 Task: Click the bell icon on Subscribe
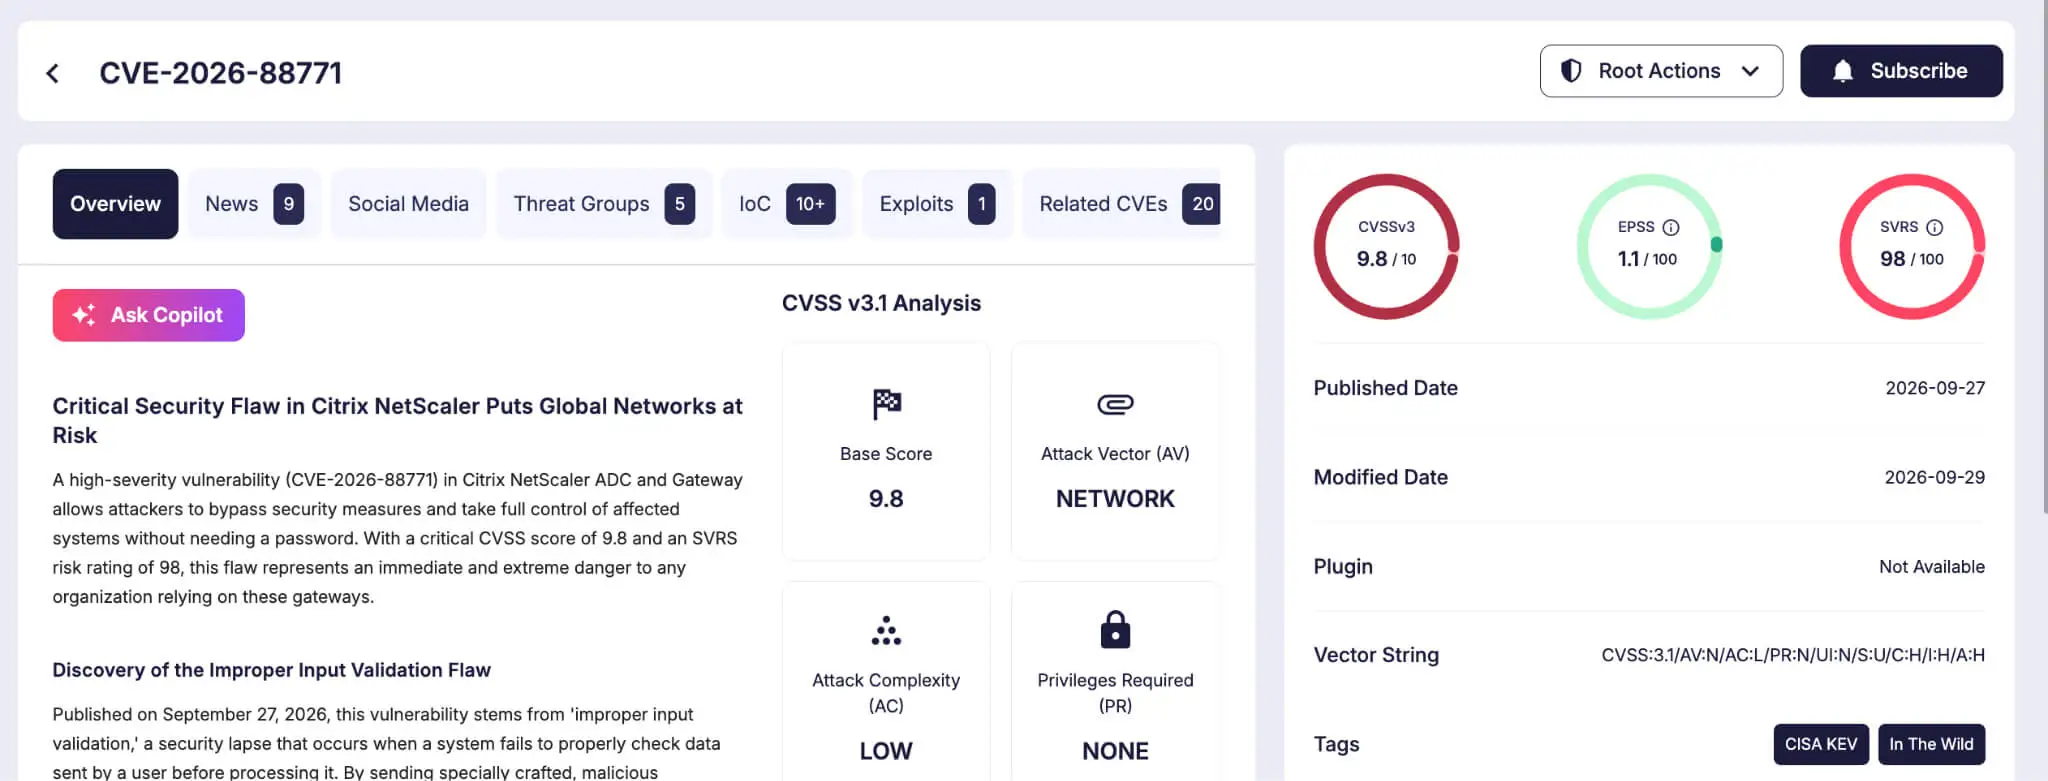coord(1842,71)
